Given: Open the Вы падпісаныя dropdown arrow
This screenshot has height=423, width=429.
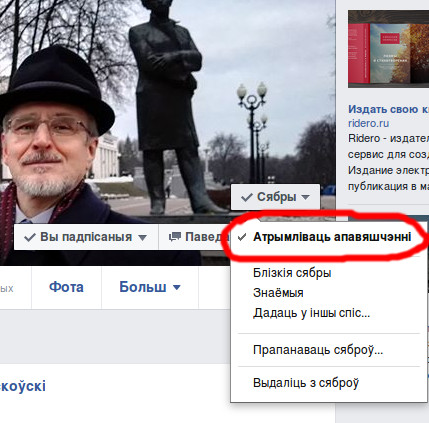Looking at the screenshot, I should tap(143, 238).
